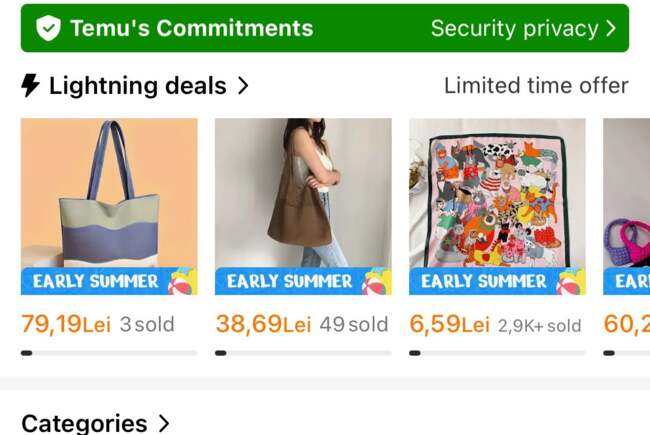Screen dimensions: 650x435
Task: Click the 79,19 Lei price
Action: click(66, 324)
